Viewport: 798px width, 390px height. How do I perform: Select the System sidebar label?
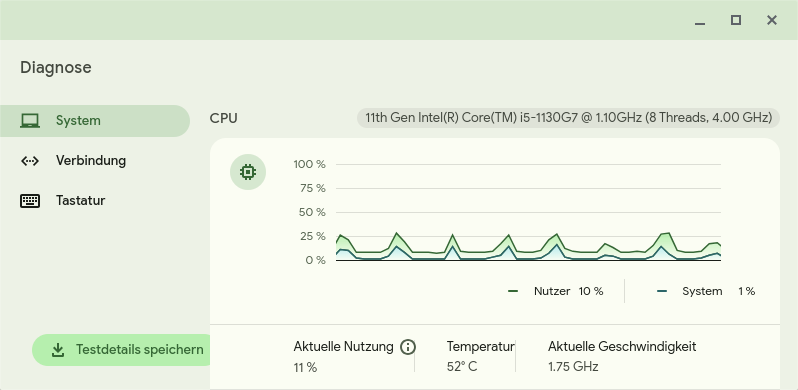[x=78, y=121]
